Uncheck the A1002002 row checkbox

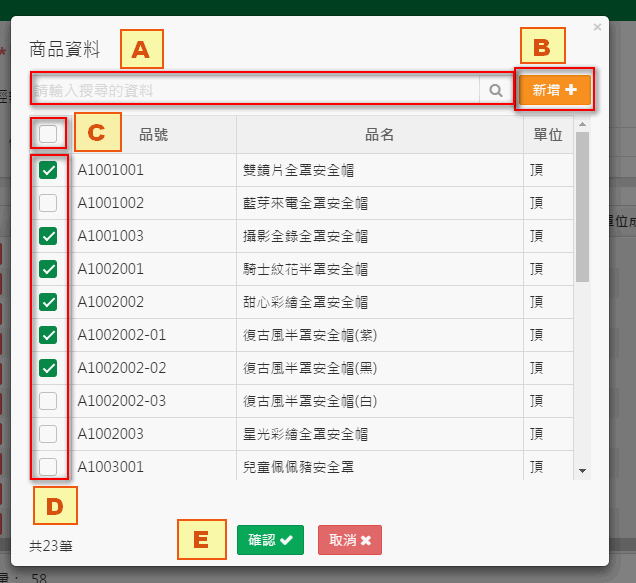click(48, 302)
